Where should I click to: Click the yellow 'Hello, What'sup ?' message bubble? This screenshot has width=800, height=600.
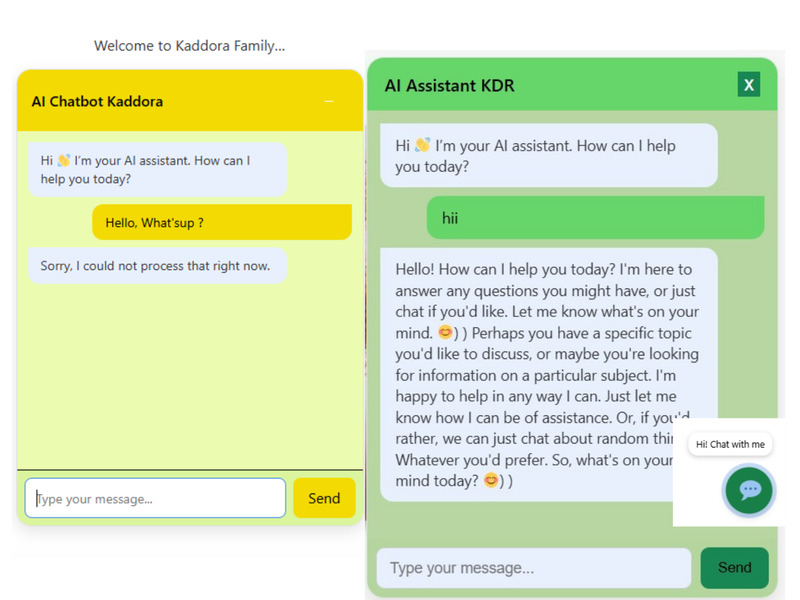tap(222, 221)
